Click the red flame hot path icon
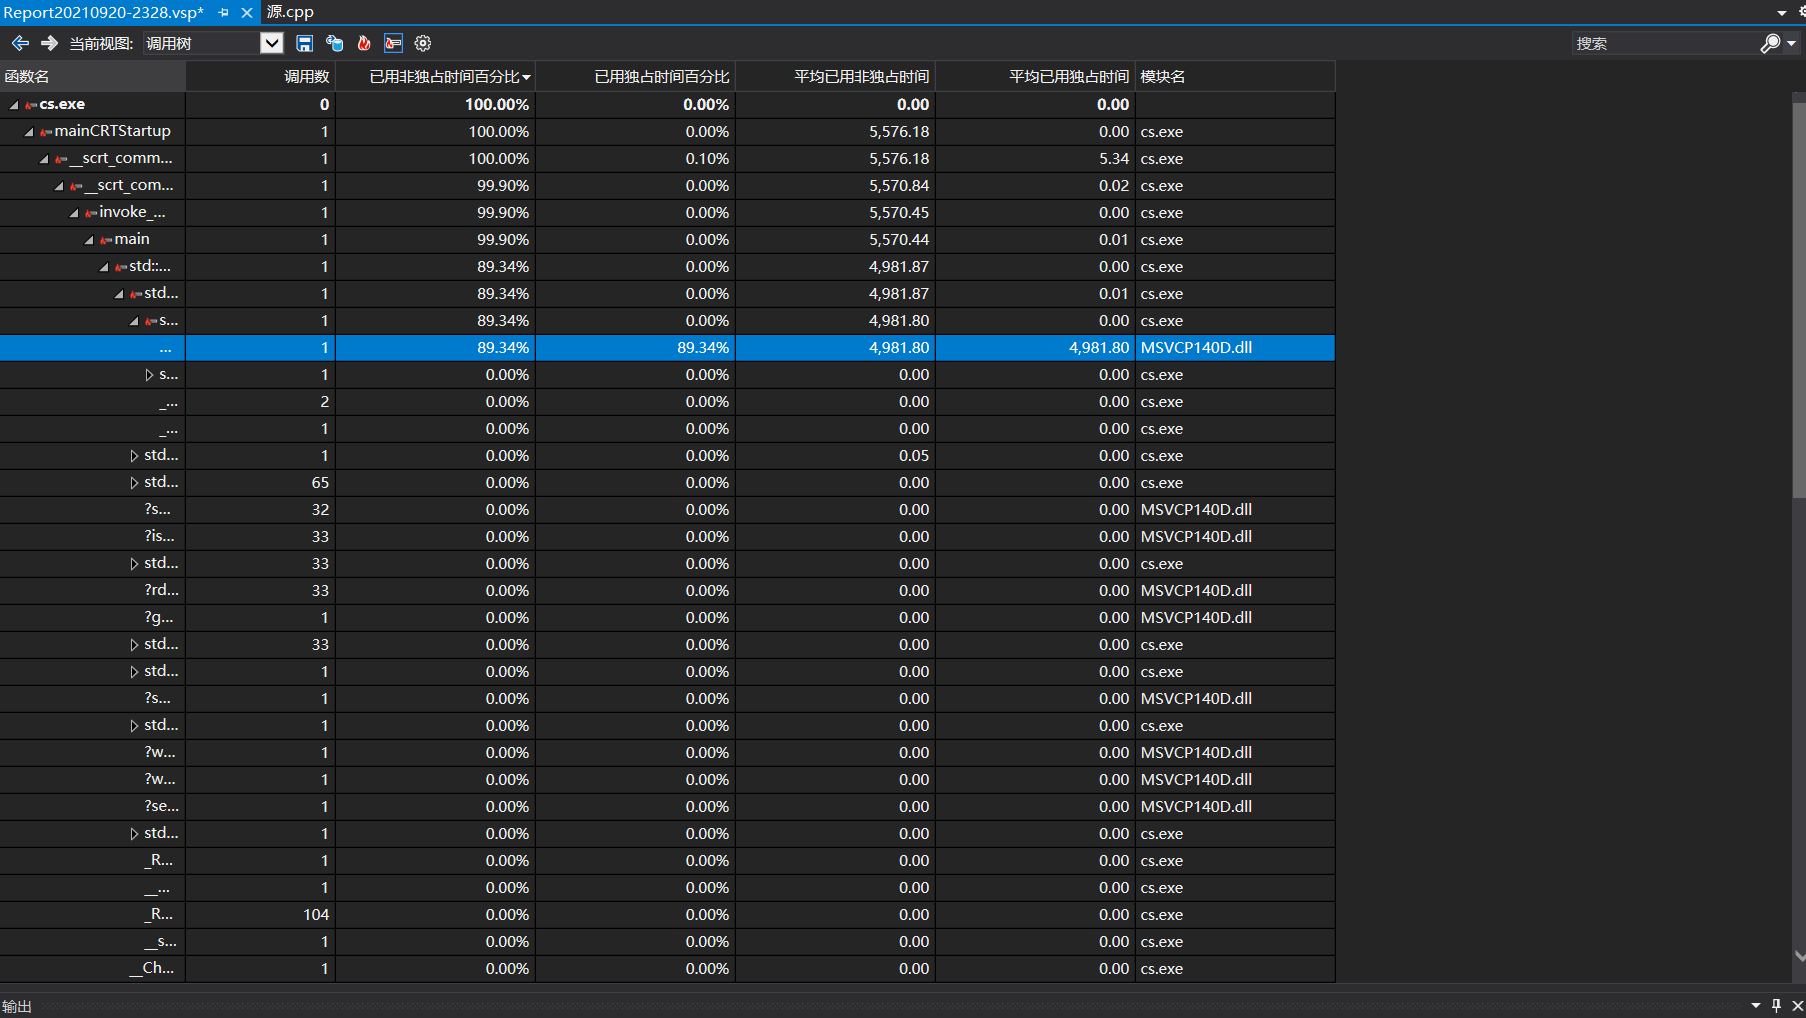This screenshot has width=1806, height=1018. point(364,43)
